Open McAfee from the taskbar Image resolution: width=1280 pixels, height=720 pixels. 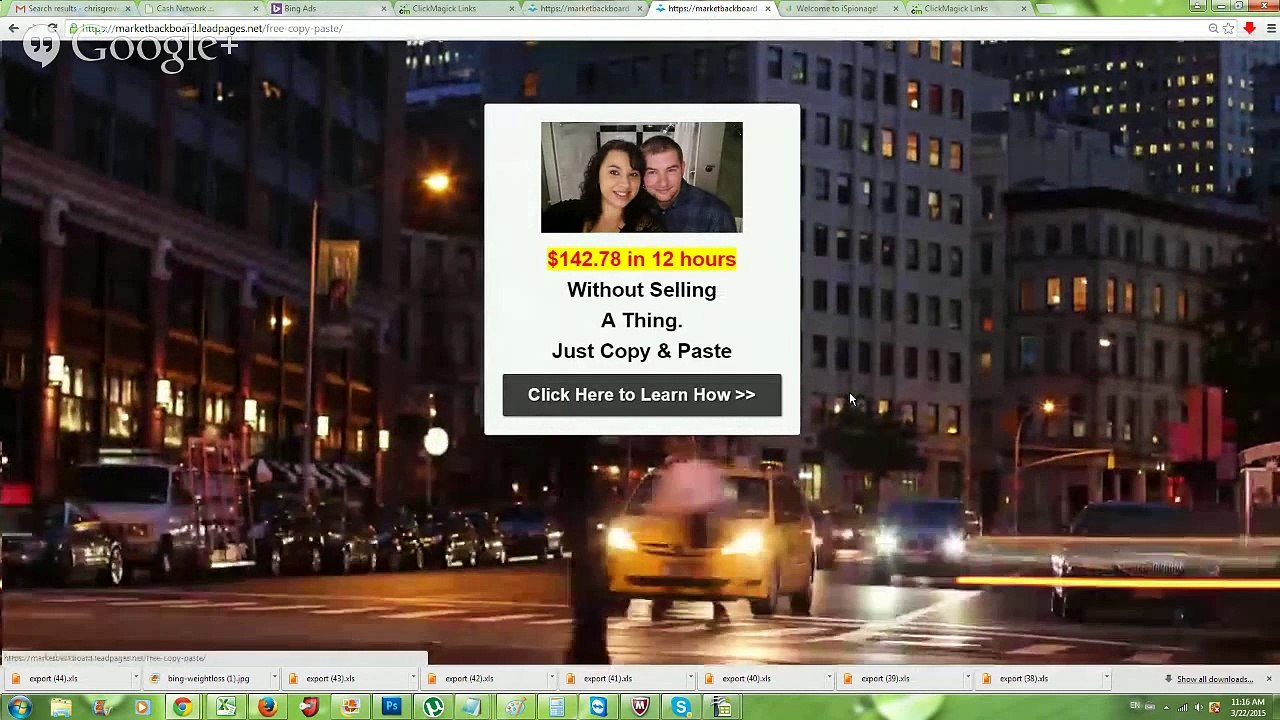(640, 708)
